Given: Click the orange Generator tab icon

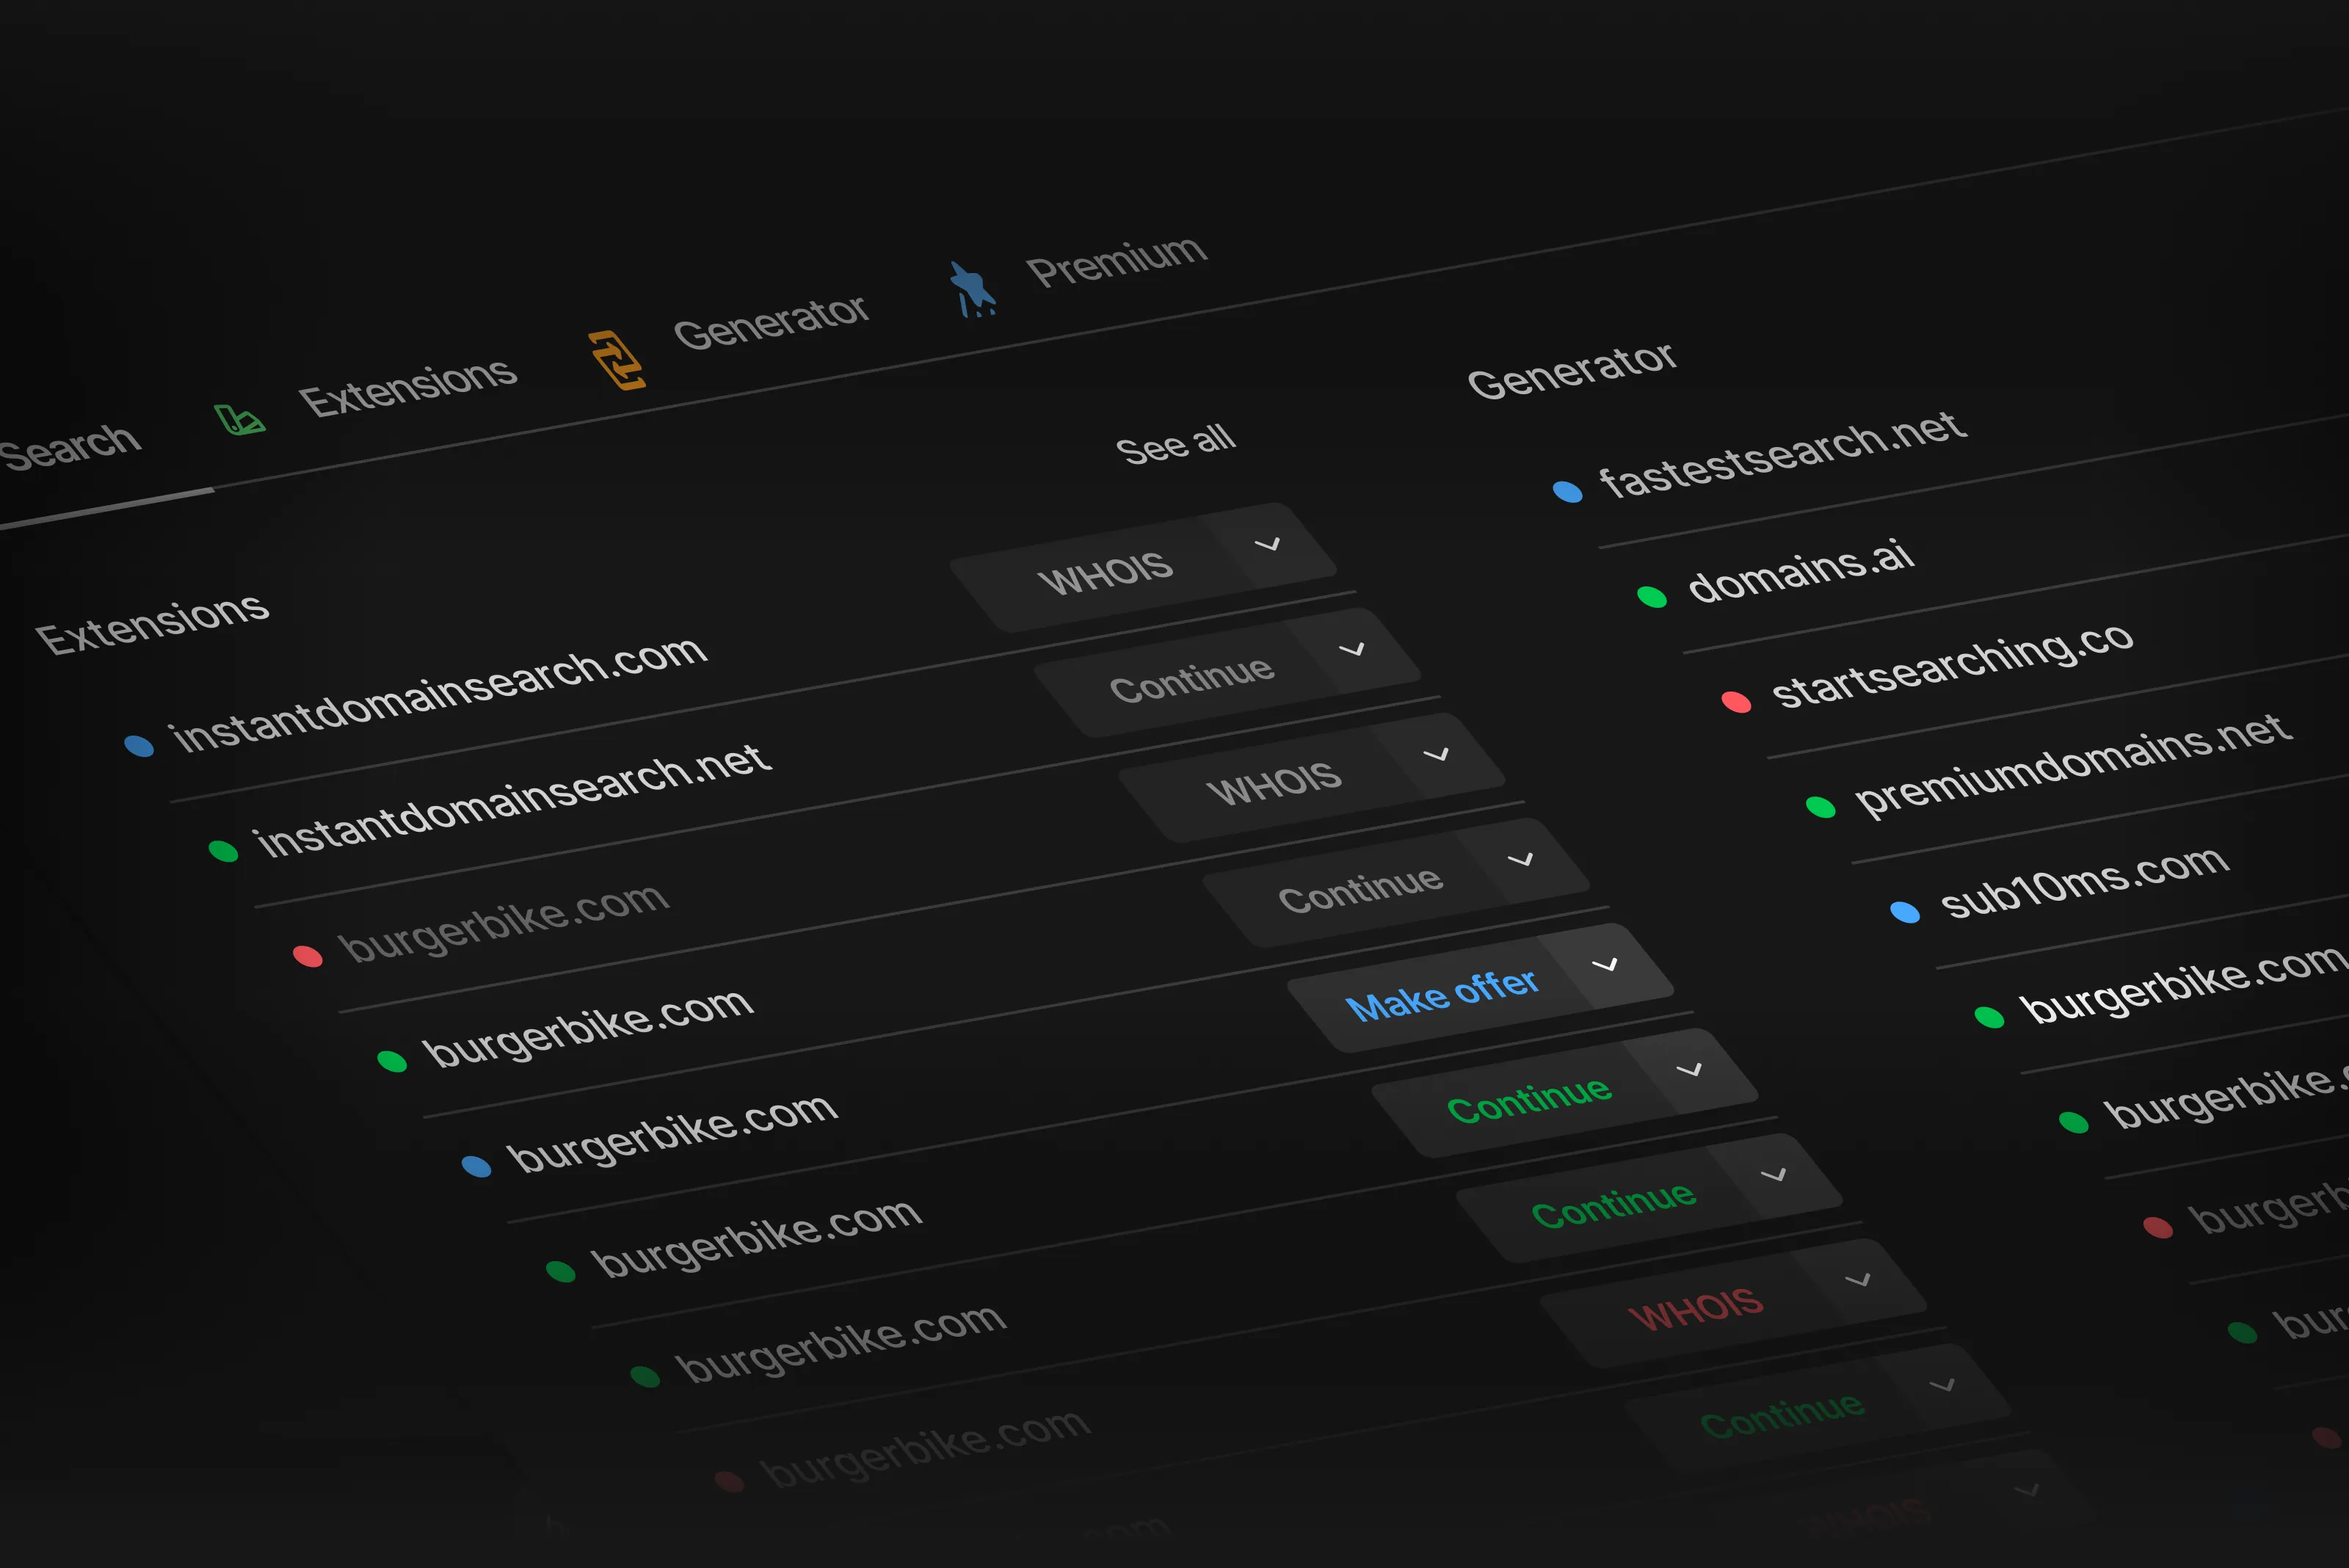Looking at the screenshot, I should tap(617, 360).
